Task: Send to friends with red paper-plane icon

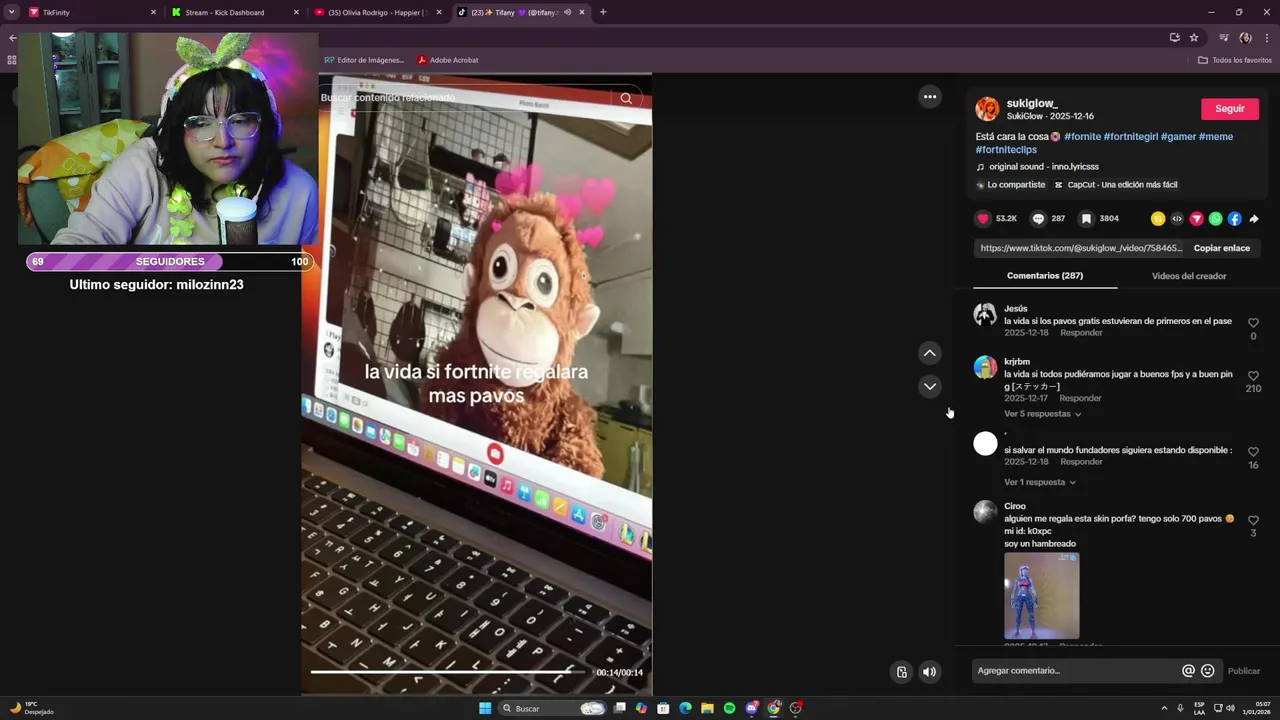Action: click(1196, 219)
